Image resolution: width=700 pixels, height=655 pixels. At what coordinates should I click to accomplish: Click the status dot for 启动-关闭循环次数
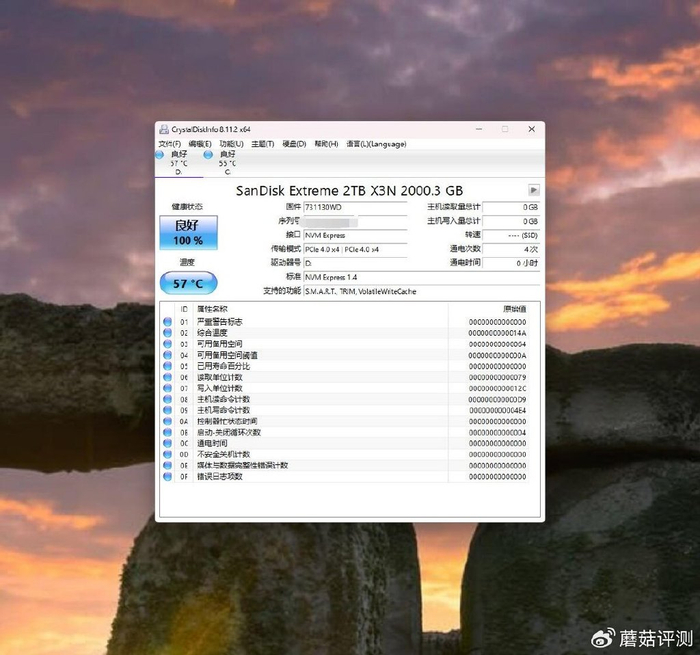(167, 432)
